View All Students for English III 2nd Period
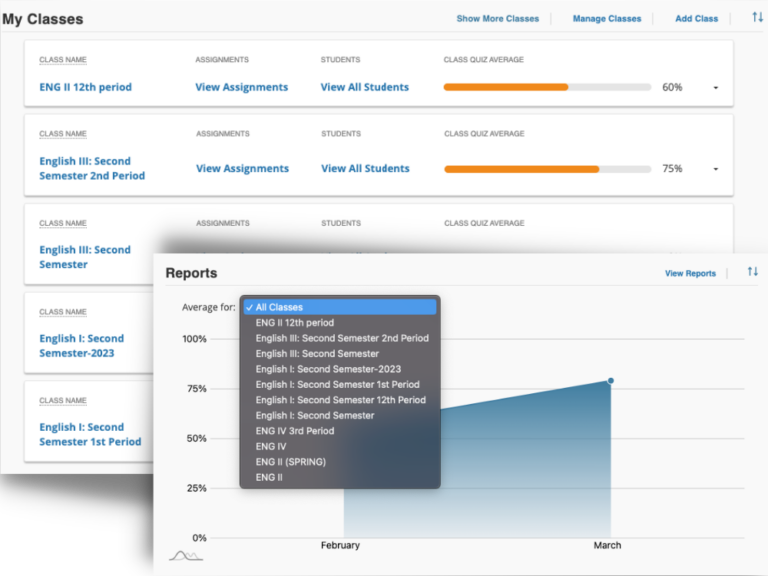 point(364,168)
